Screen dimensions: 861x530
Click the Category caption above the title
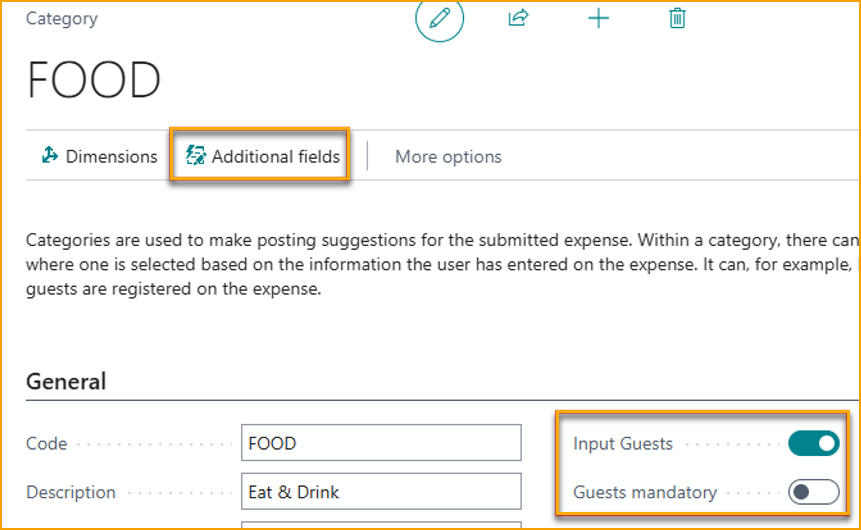click(62, 18)
